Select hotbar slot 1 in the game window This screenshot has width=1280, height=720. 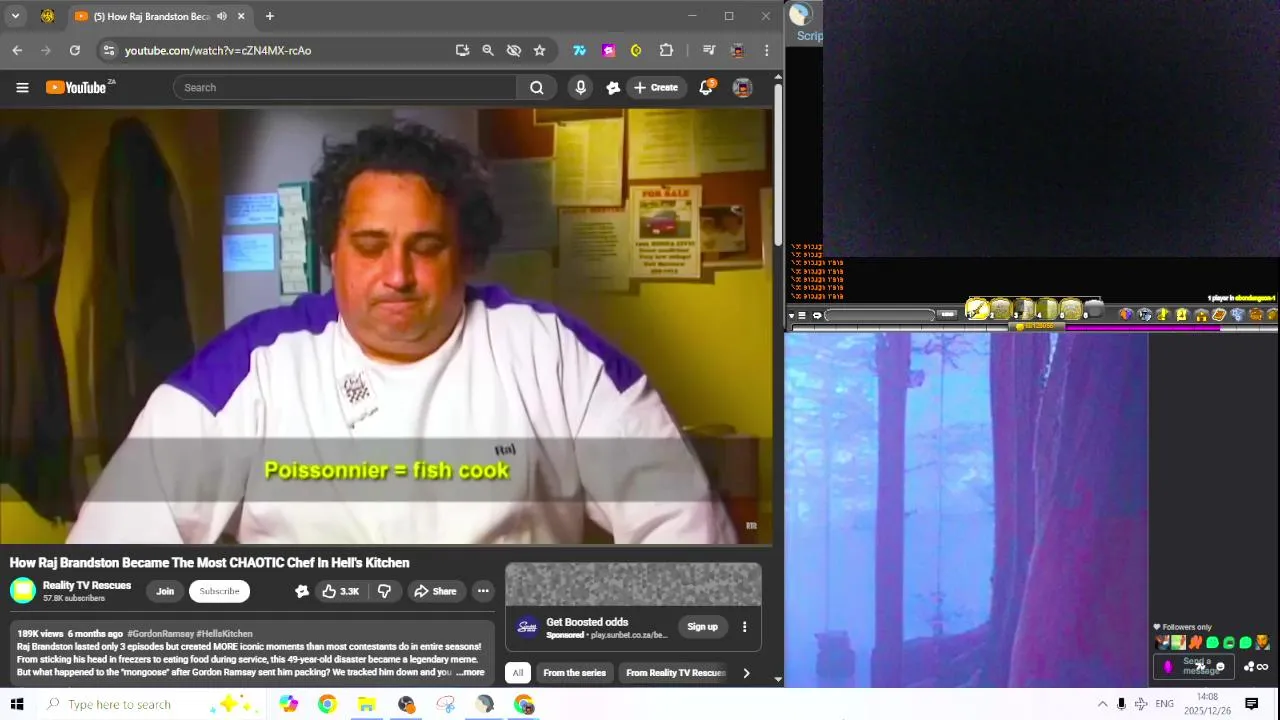coord(978,310)
